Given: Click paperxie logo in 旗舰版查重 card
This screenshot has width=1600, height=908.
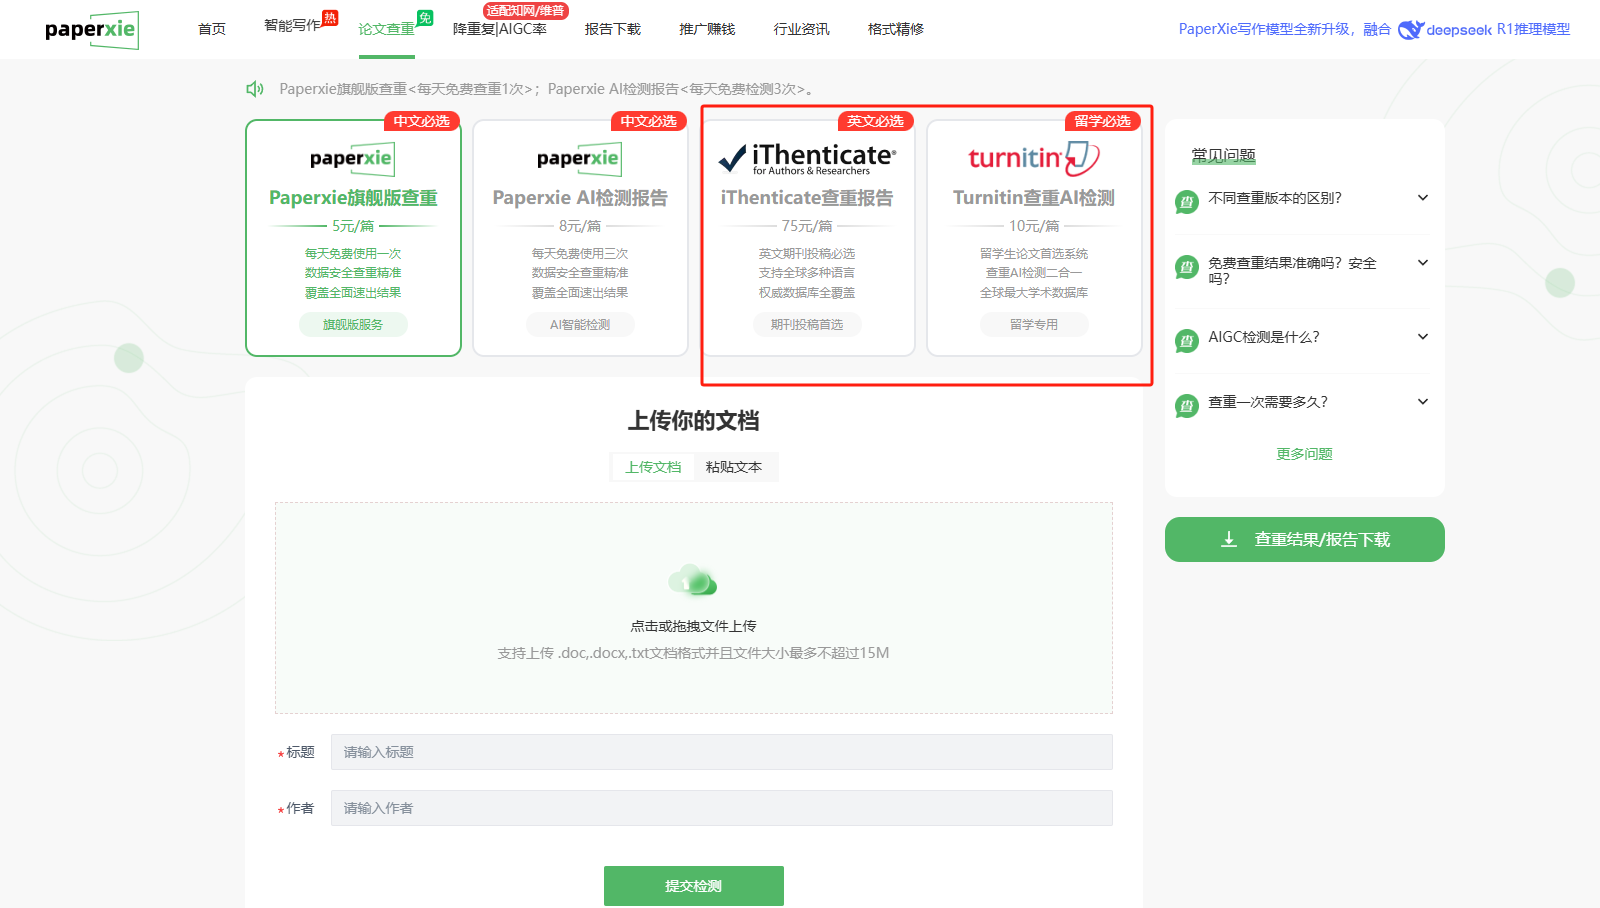Looking at the screenshot, I should point(352,158).
